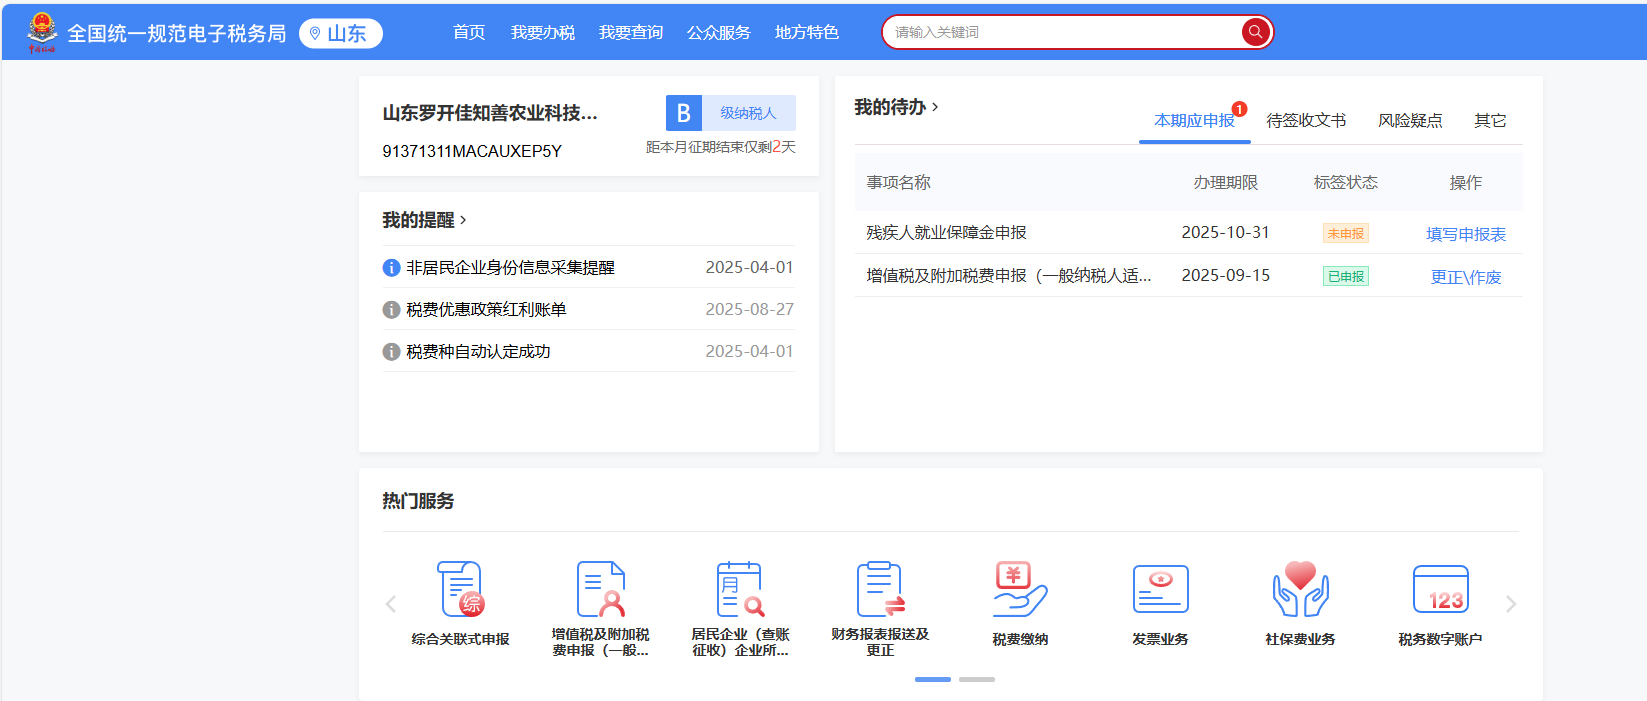
Task: Open the 我要办税 menu
Action: tap(542, 33)
